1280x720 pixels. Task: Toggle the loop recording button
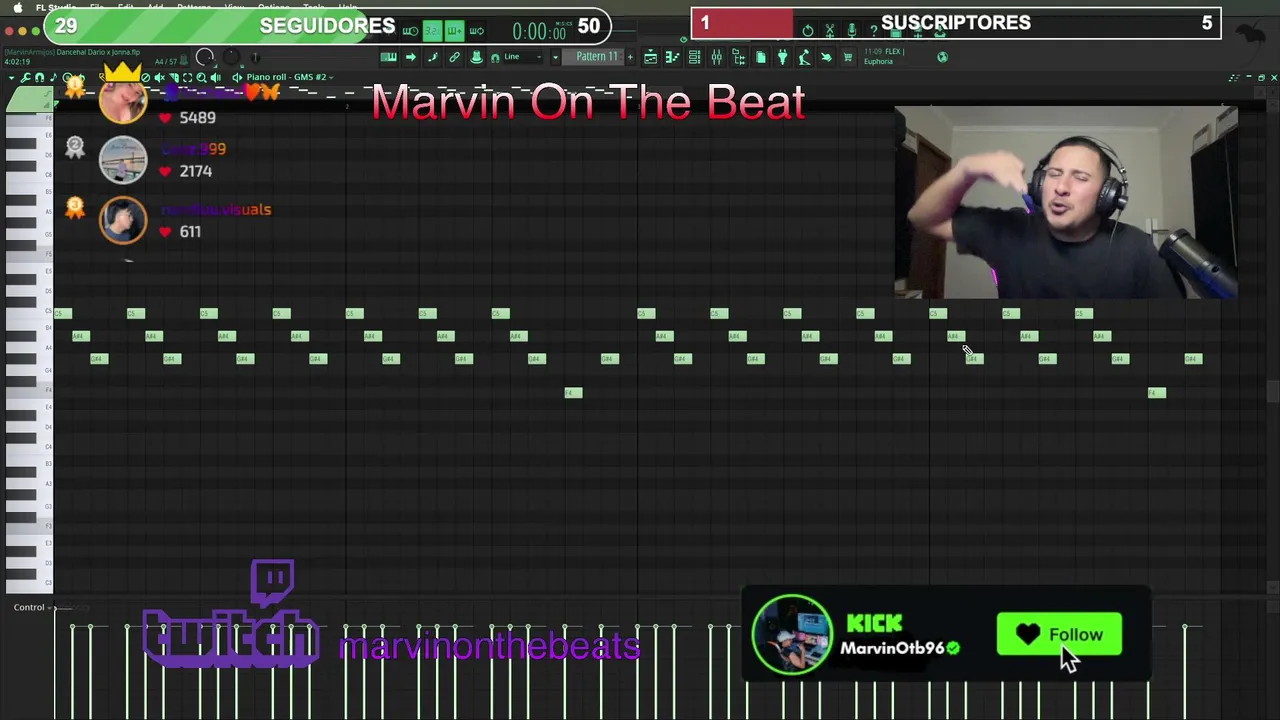point(477,30)
